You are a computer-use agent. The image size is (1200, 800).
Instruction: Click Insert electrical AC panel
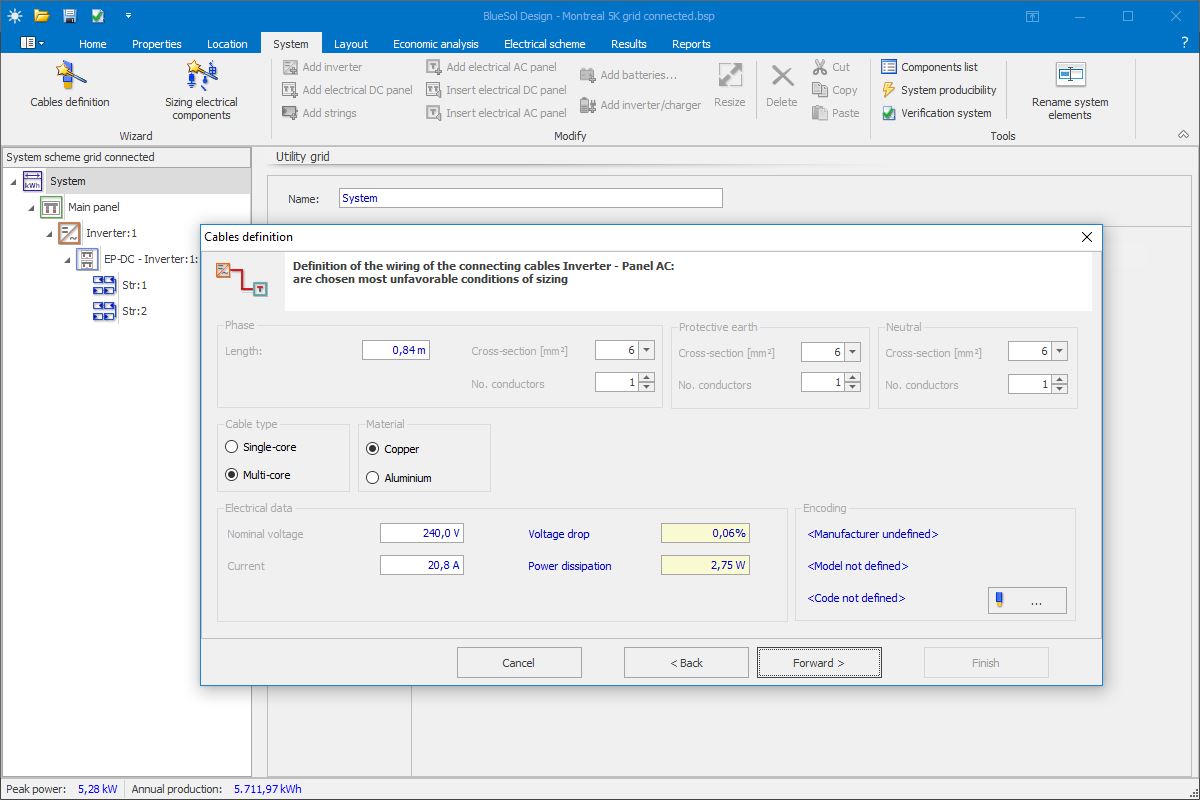coord(496,113)
